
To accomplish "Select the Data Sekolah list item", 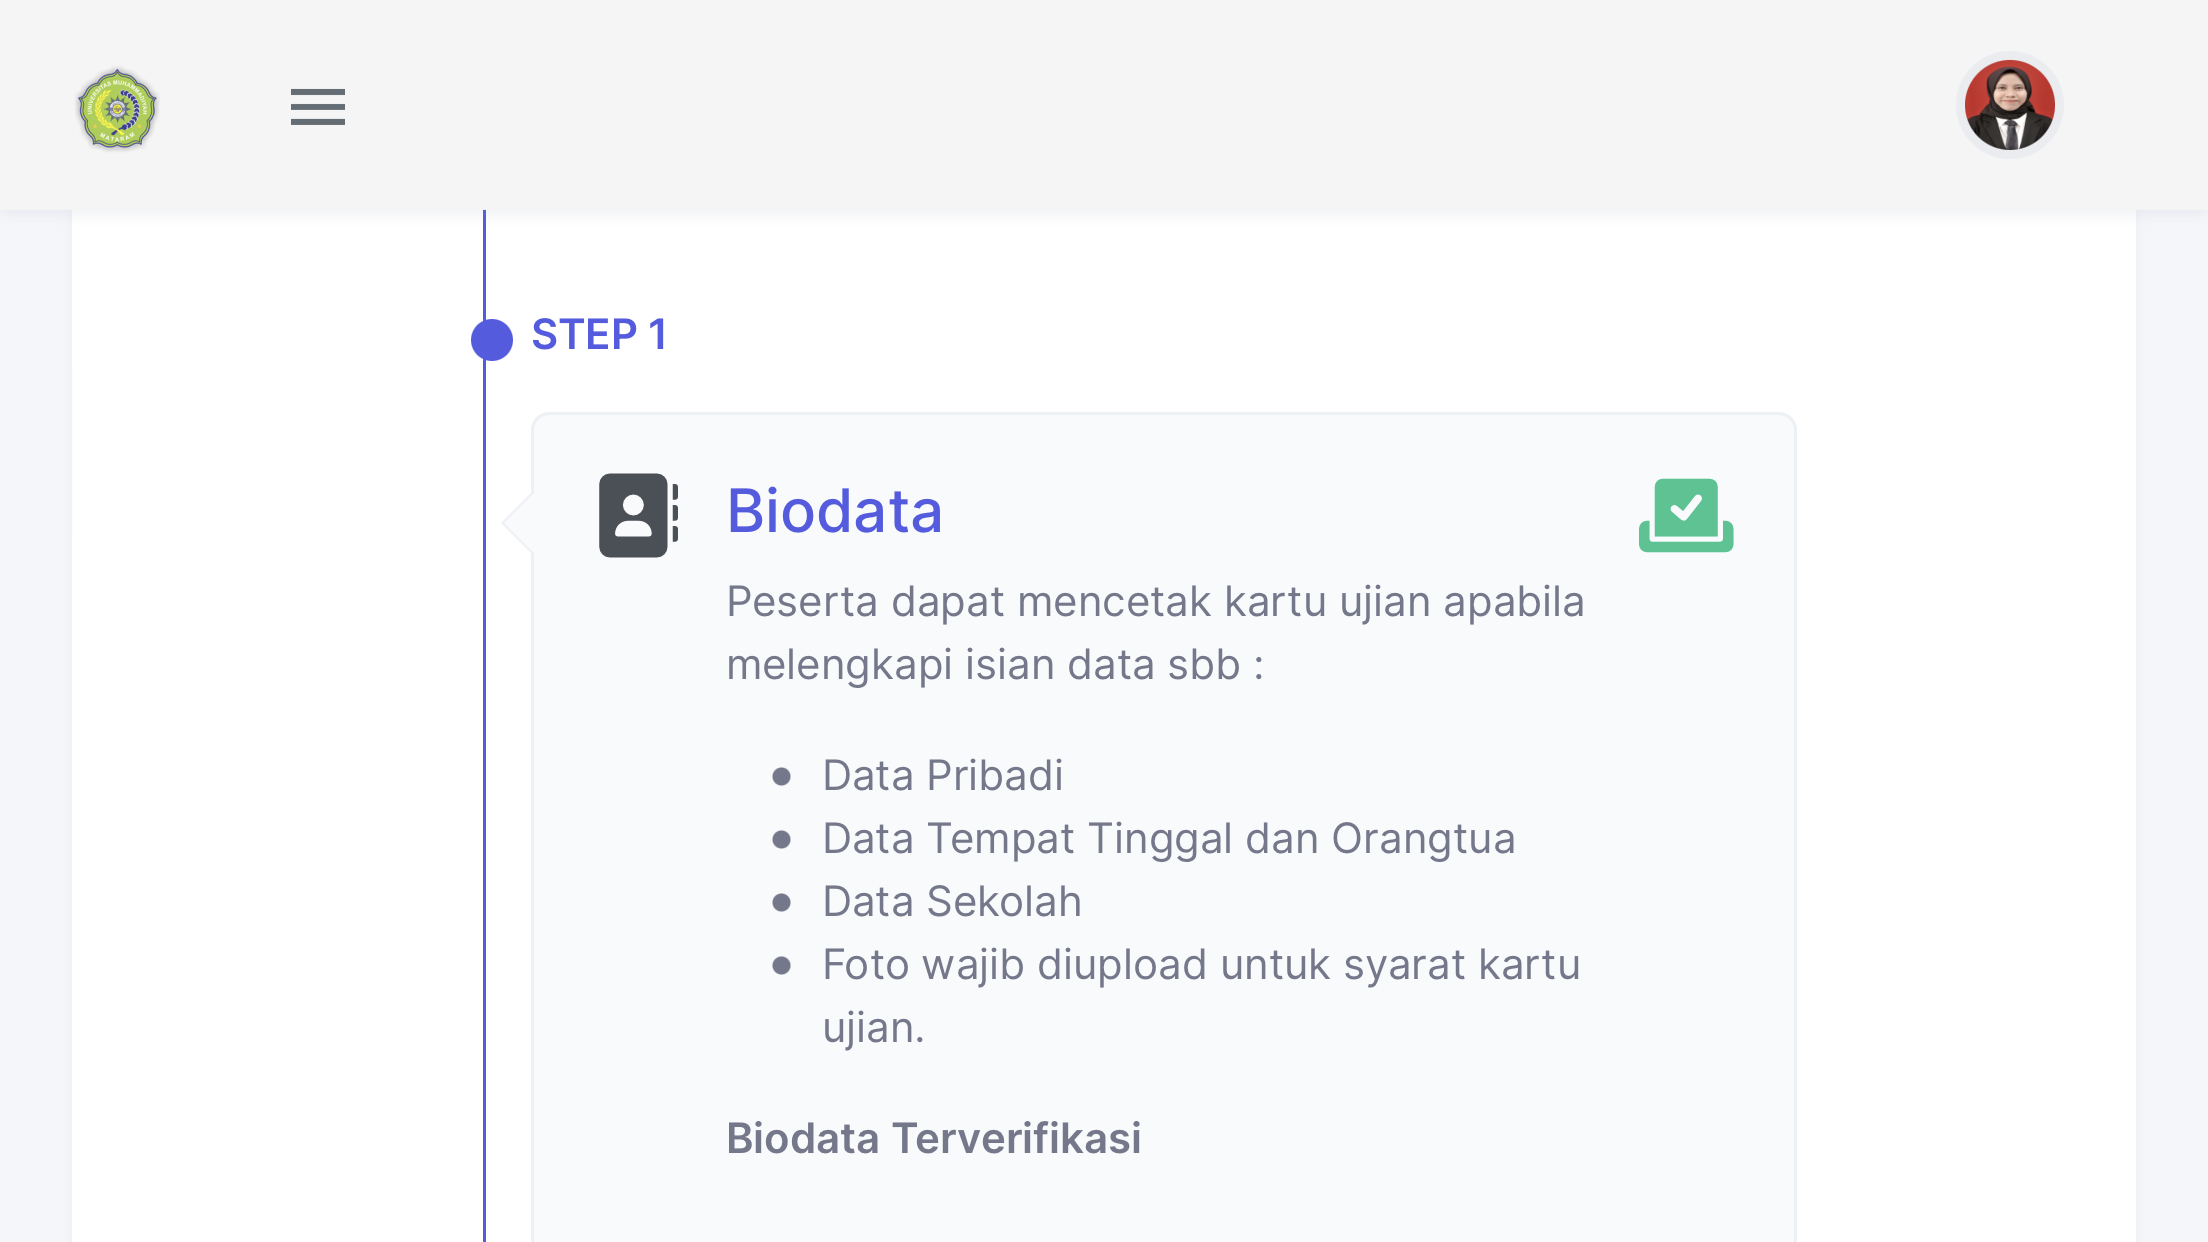I will pos(952,902).
